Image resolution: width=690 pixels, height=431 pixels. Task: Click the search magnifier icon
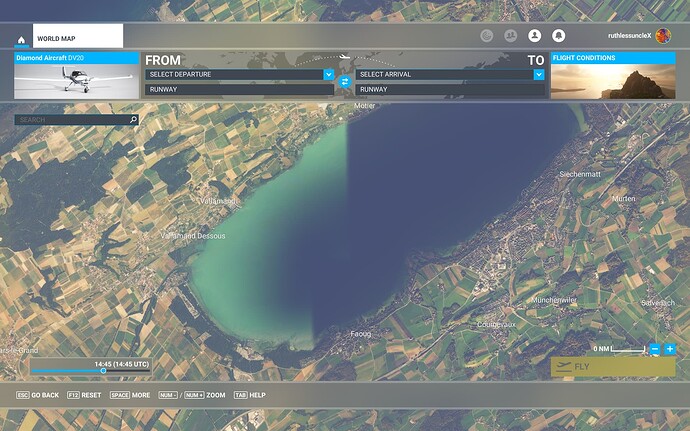point(133,120)
